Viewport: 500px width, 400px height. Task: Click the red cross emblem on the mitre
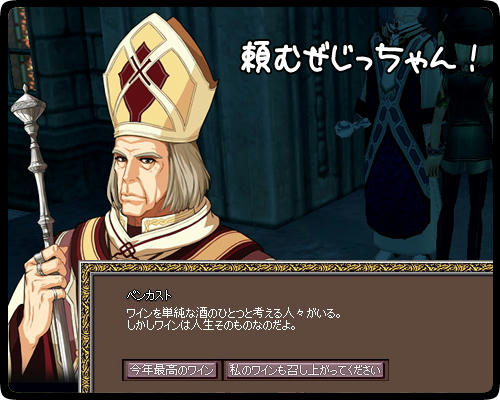[143, 79]
